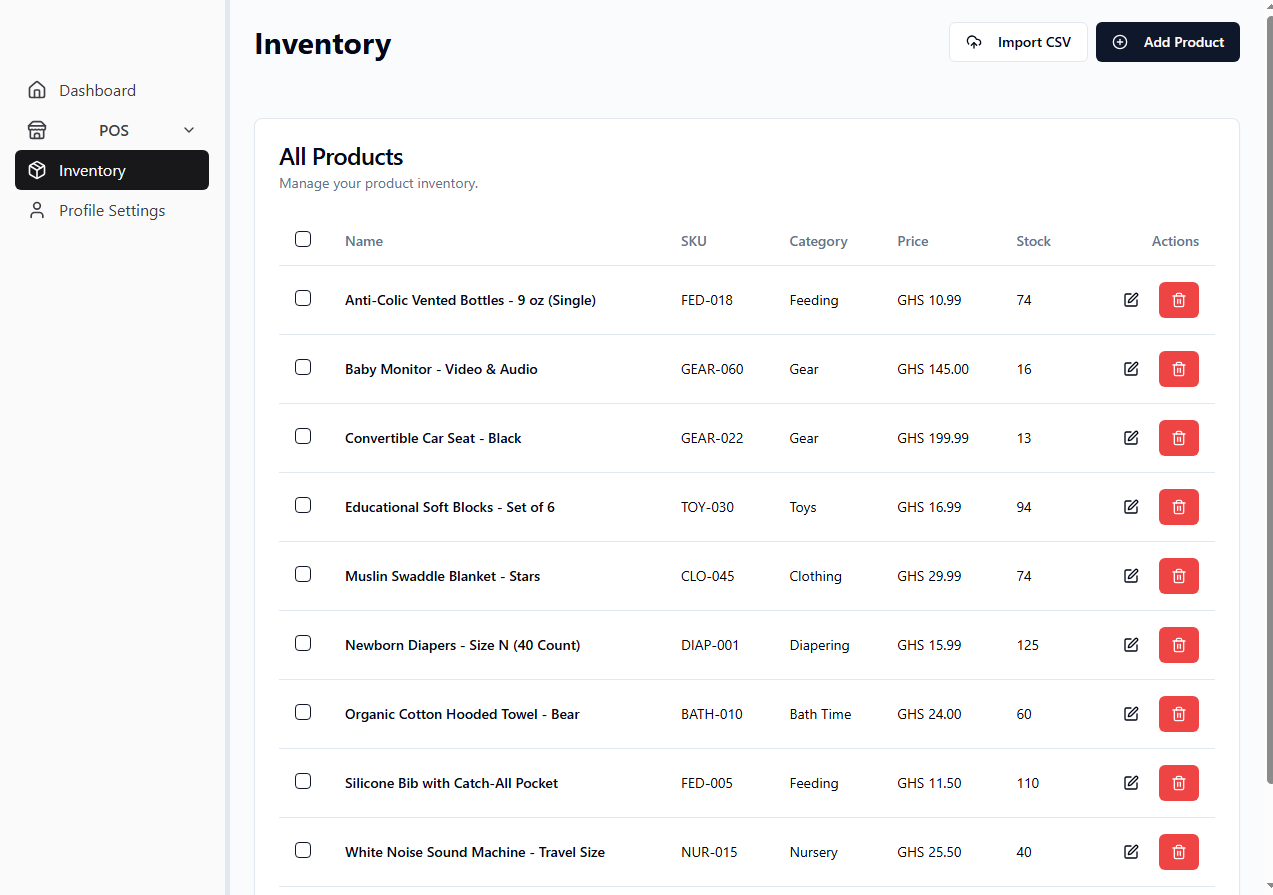
Task: Click the home icon beside Dashboard
Action: [x=37, y=89]
